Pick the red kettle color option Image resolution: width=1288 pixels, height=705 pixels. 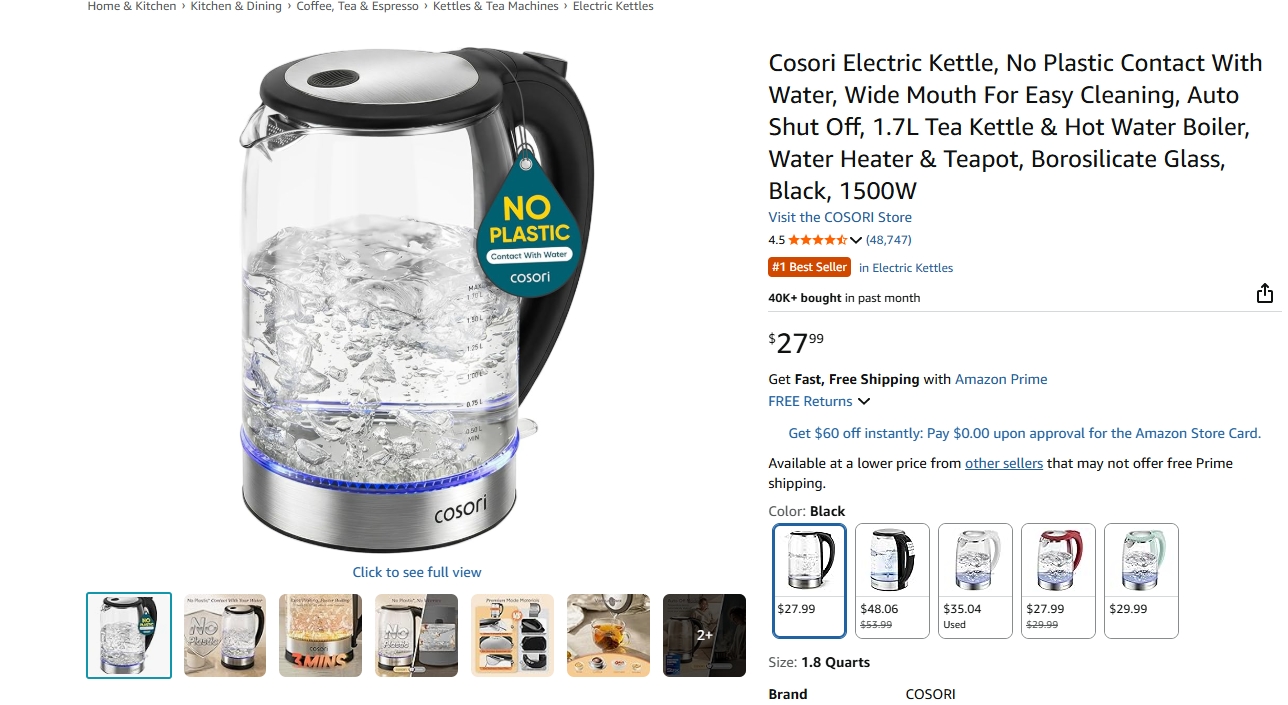[x=1058, y=580]
